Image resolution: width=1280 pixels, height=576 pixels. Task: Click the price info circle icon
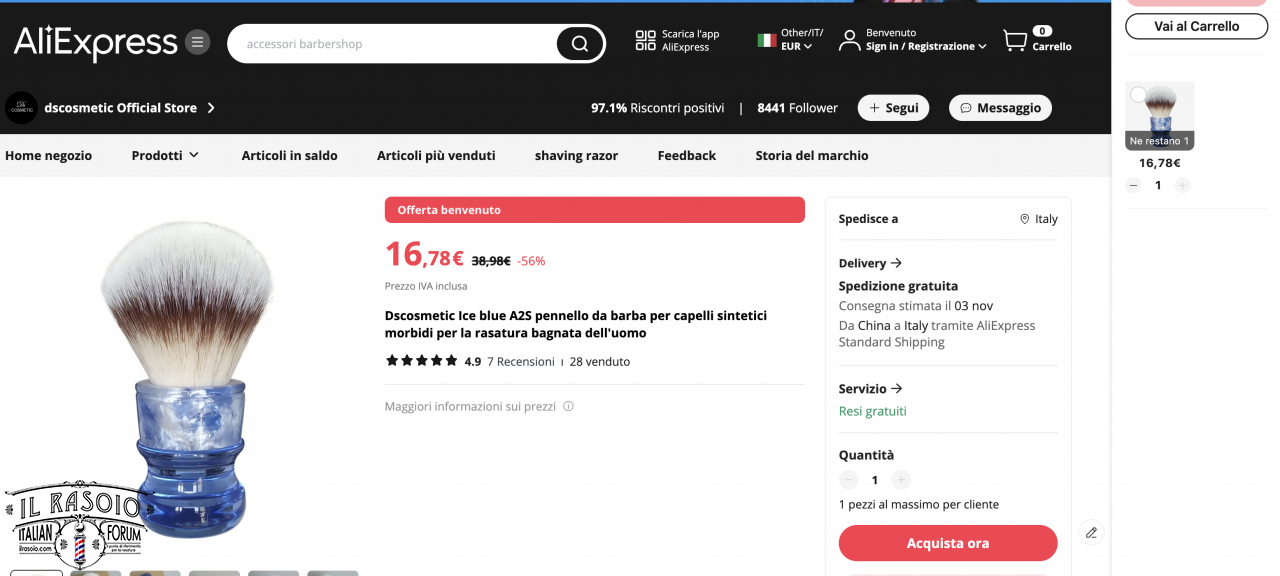(x=568, y=407)
